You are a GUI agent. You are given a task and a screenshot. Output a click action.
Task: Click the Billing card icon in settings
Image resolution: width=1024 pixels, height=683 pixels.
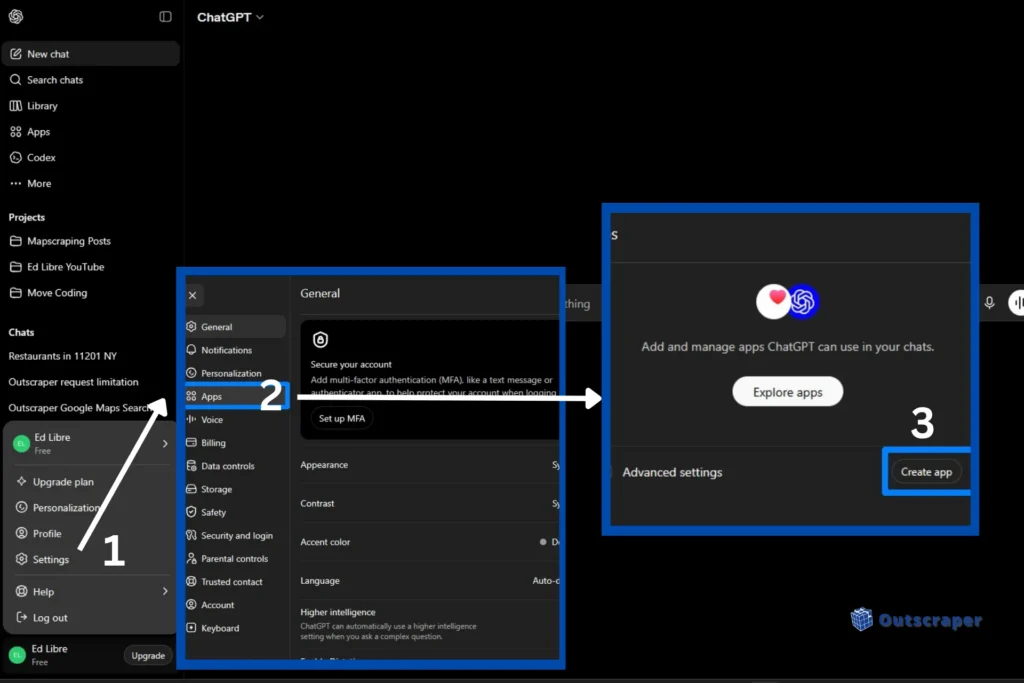191,442
